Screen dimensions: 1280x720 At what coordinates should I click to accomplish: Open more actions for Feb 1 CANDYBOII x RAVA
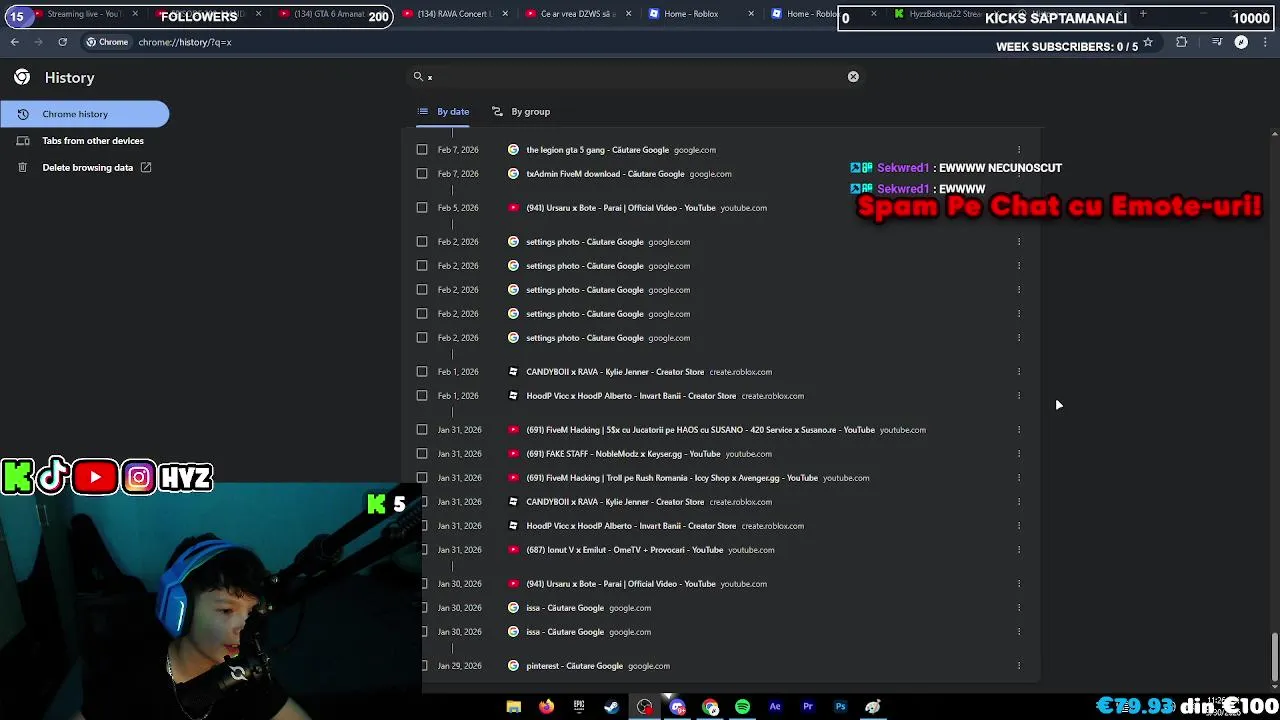pos(1018,372)
